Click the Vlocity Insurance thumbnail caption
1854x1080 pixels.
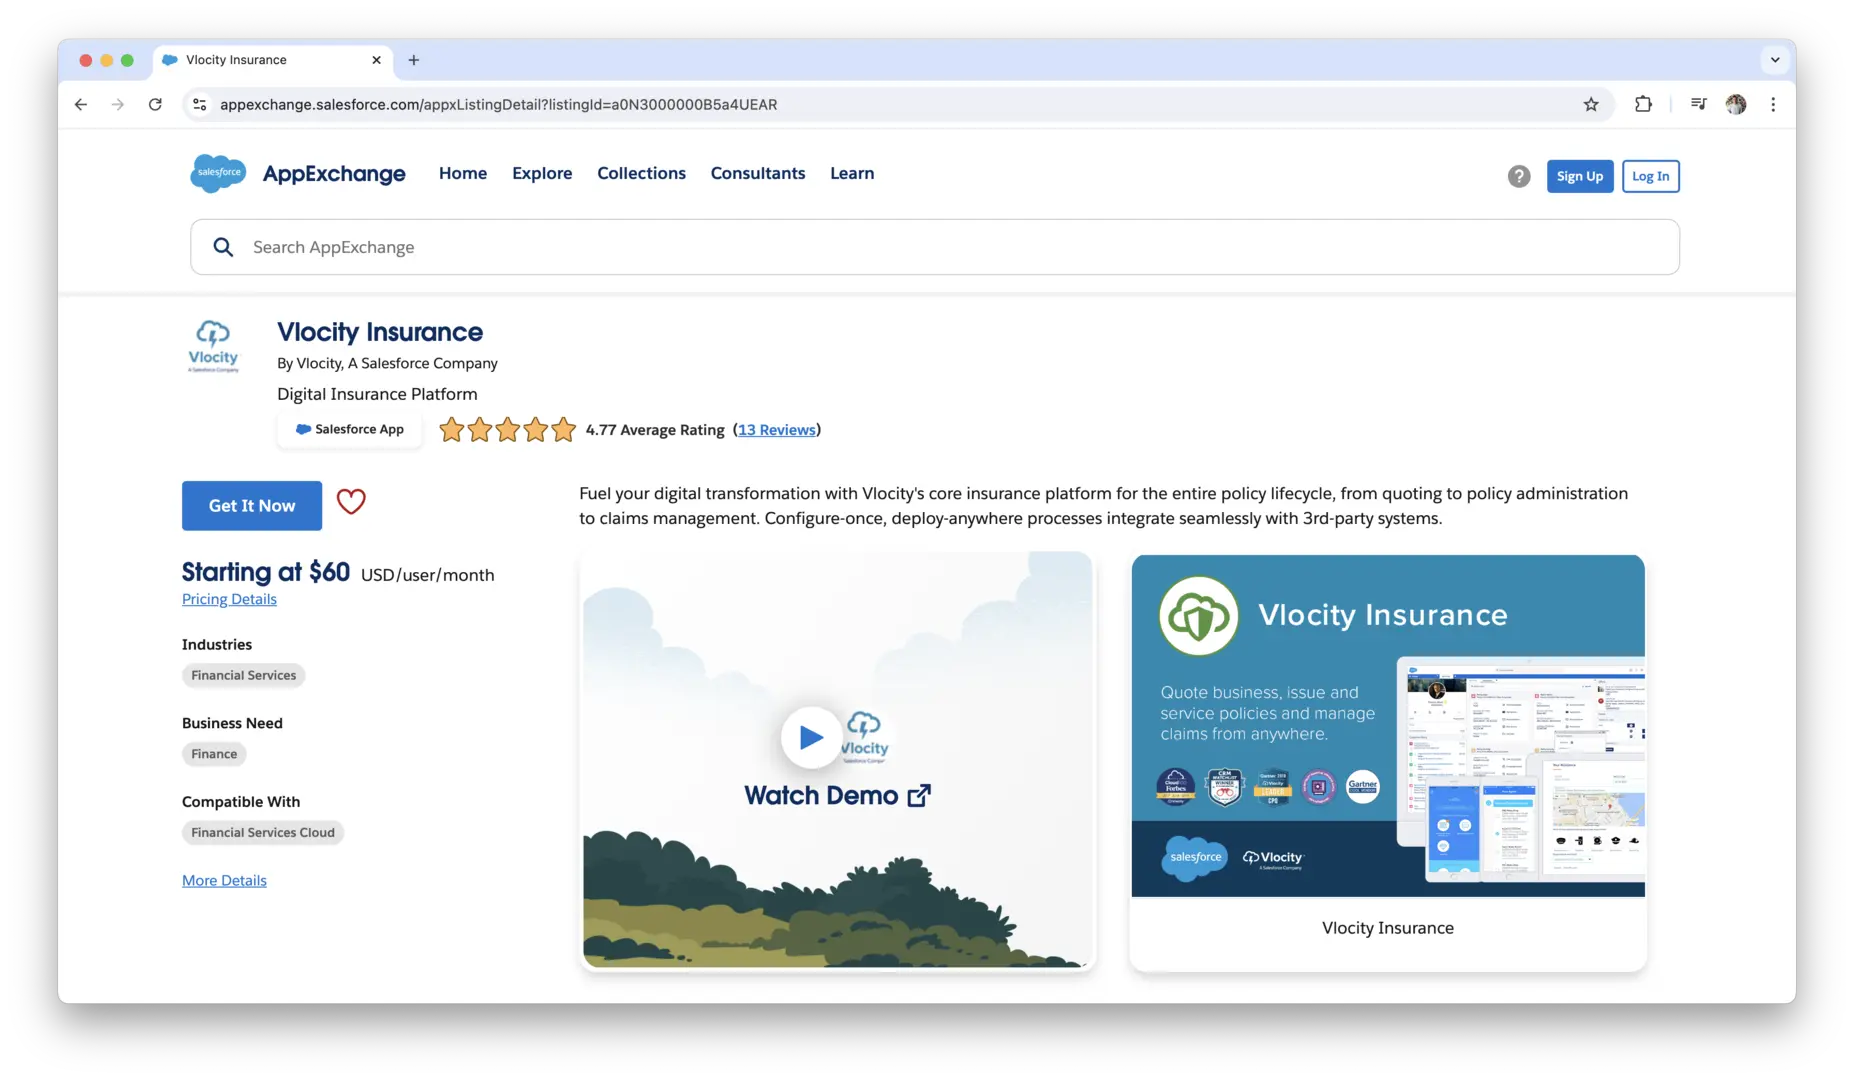(x=1388, y=928)
